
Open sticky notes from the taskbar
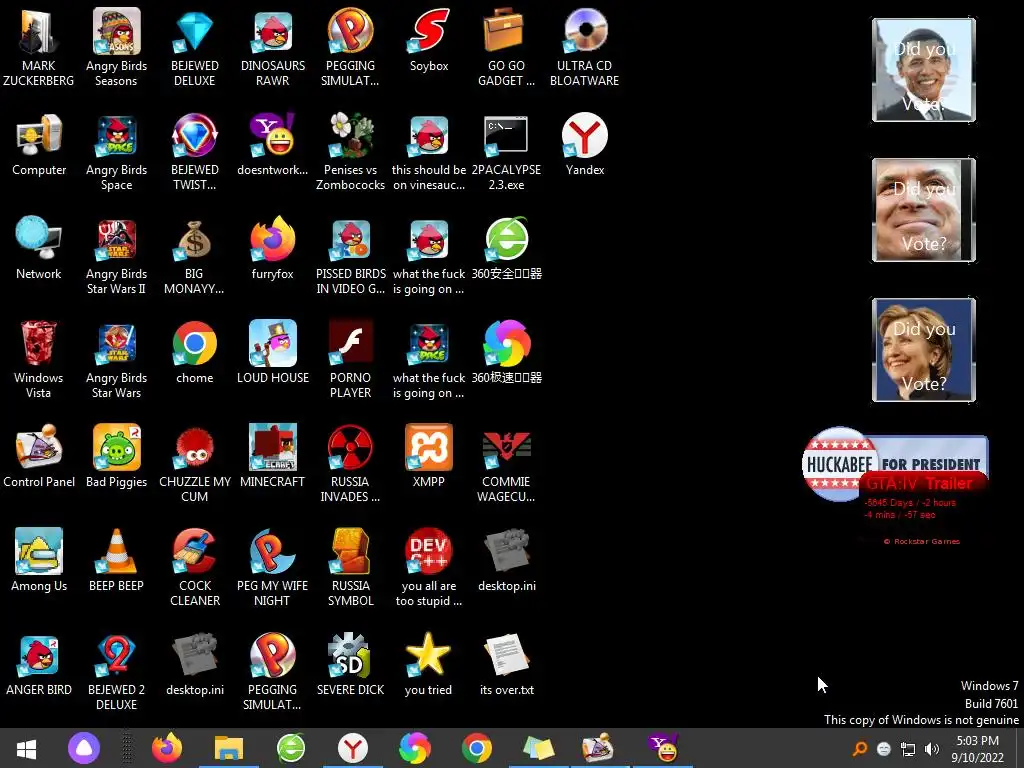[538, 748]
